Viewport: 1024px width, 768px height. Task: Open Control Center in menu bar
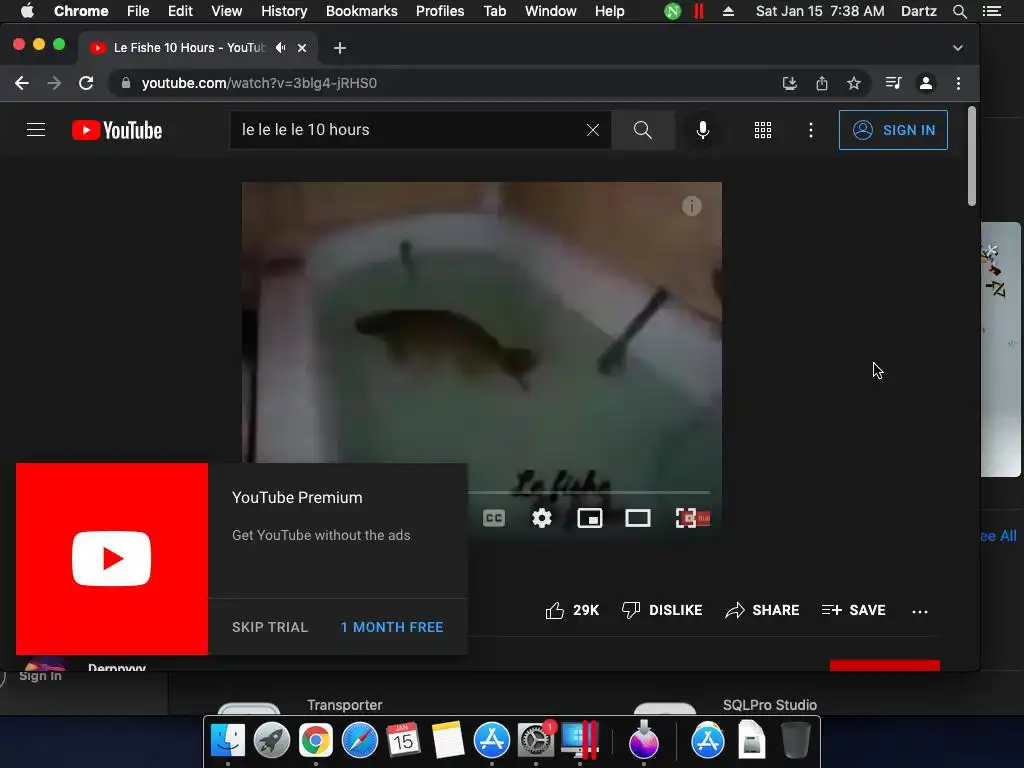991,11
